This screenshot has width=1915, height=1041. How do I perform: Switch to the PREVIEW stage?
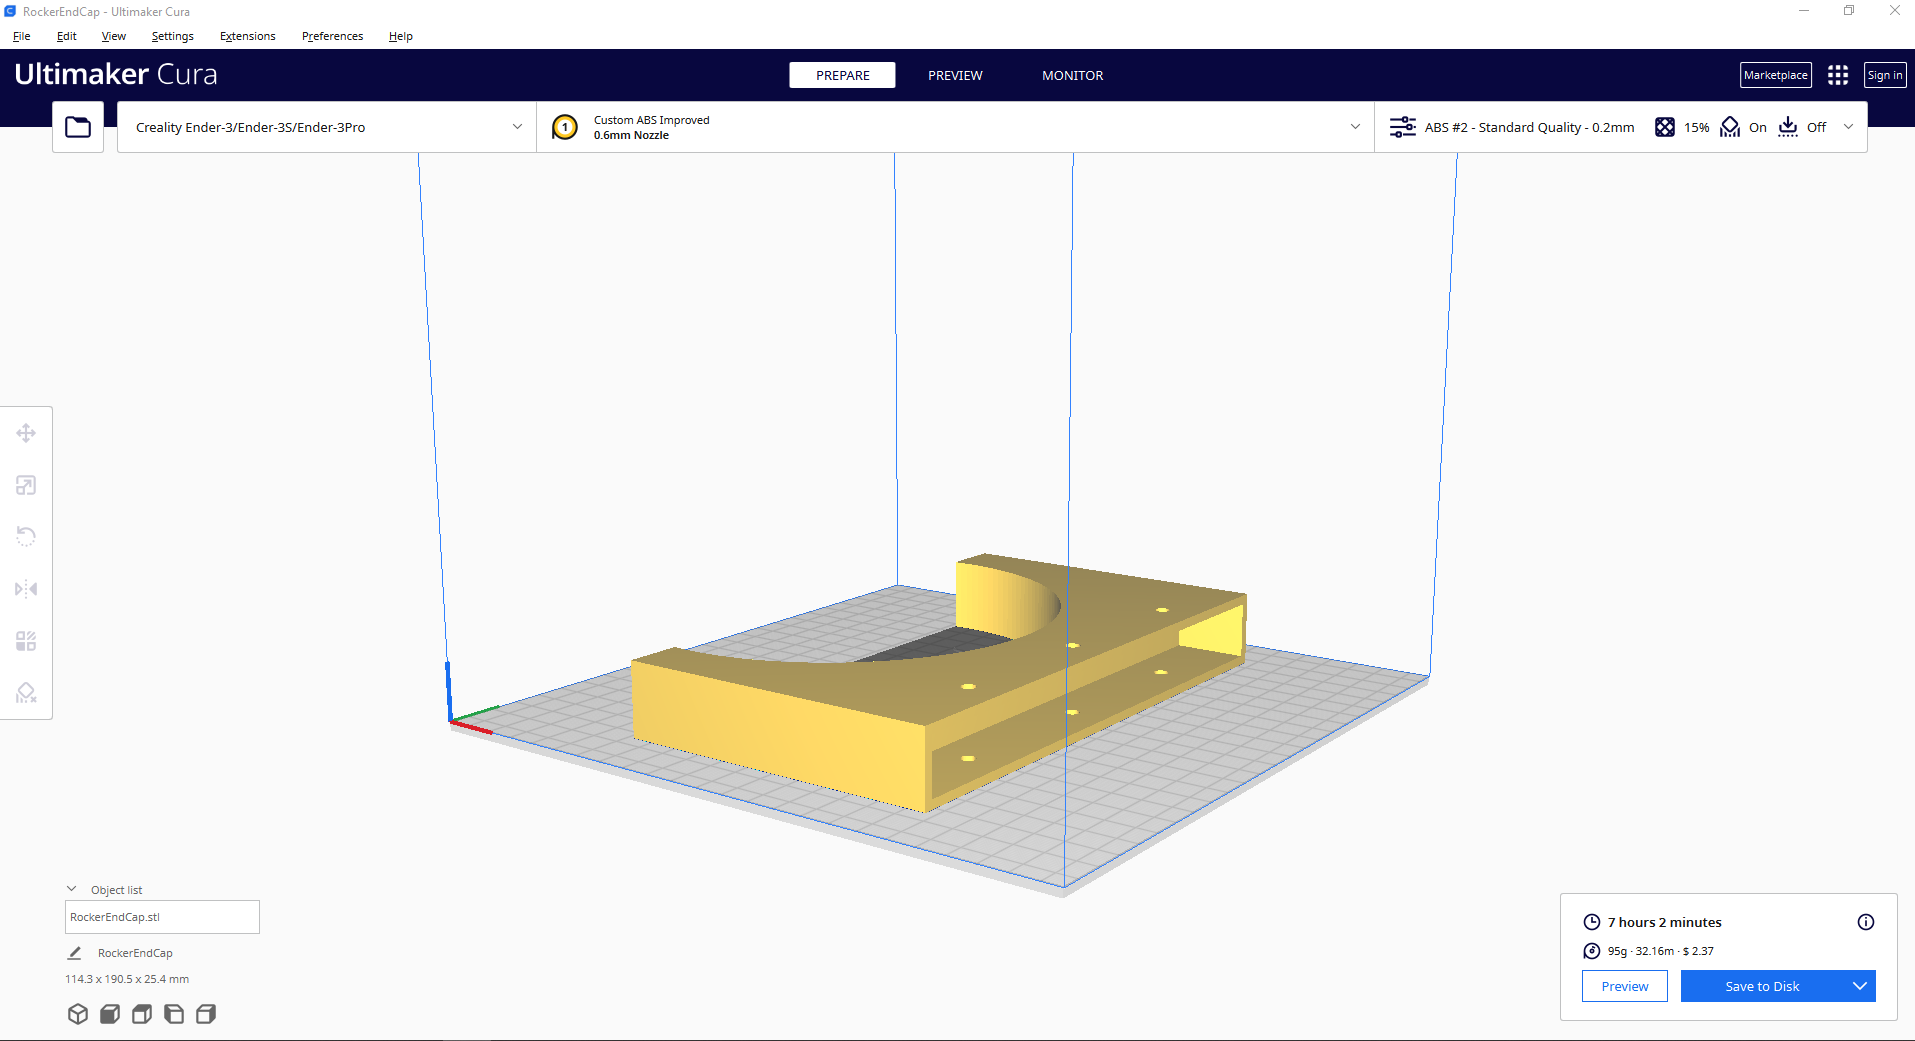pos(955,75)
